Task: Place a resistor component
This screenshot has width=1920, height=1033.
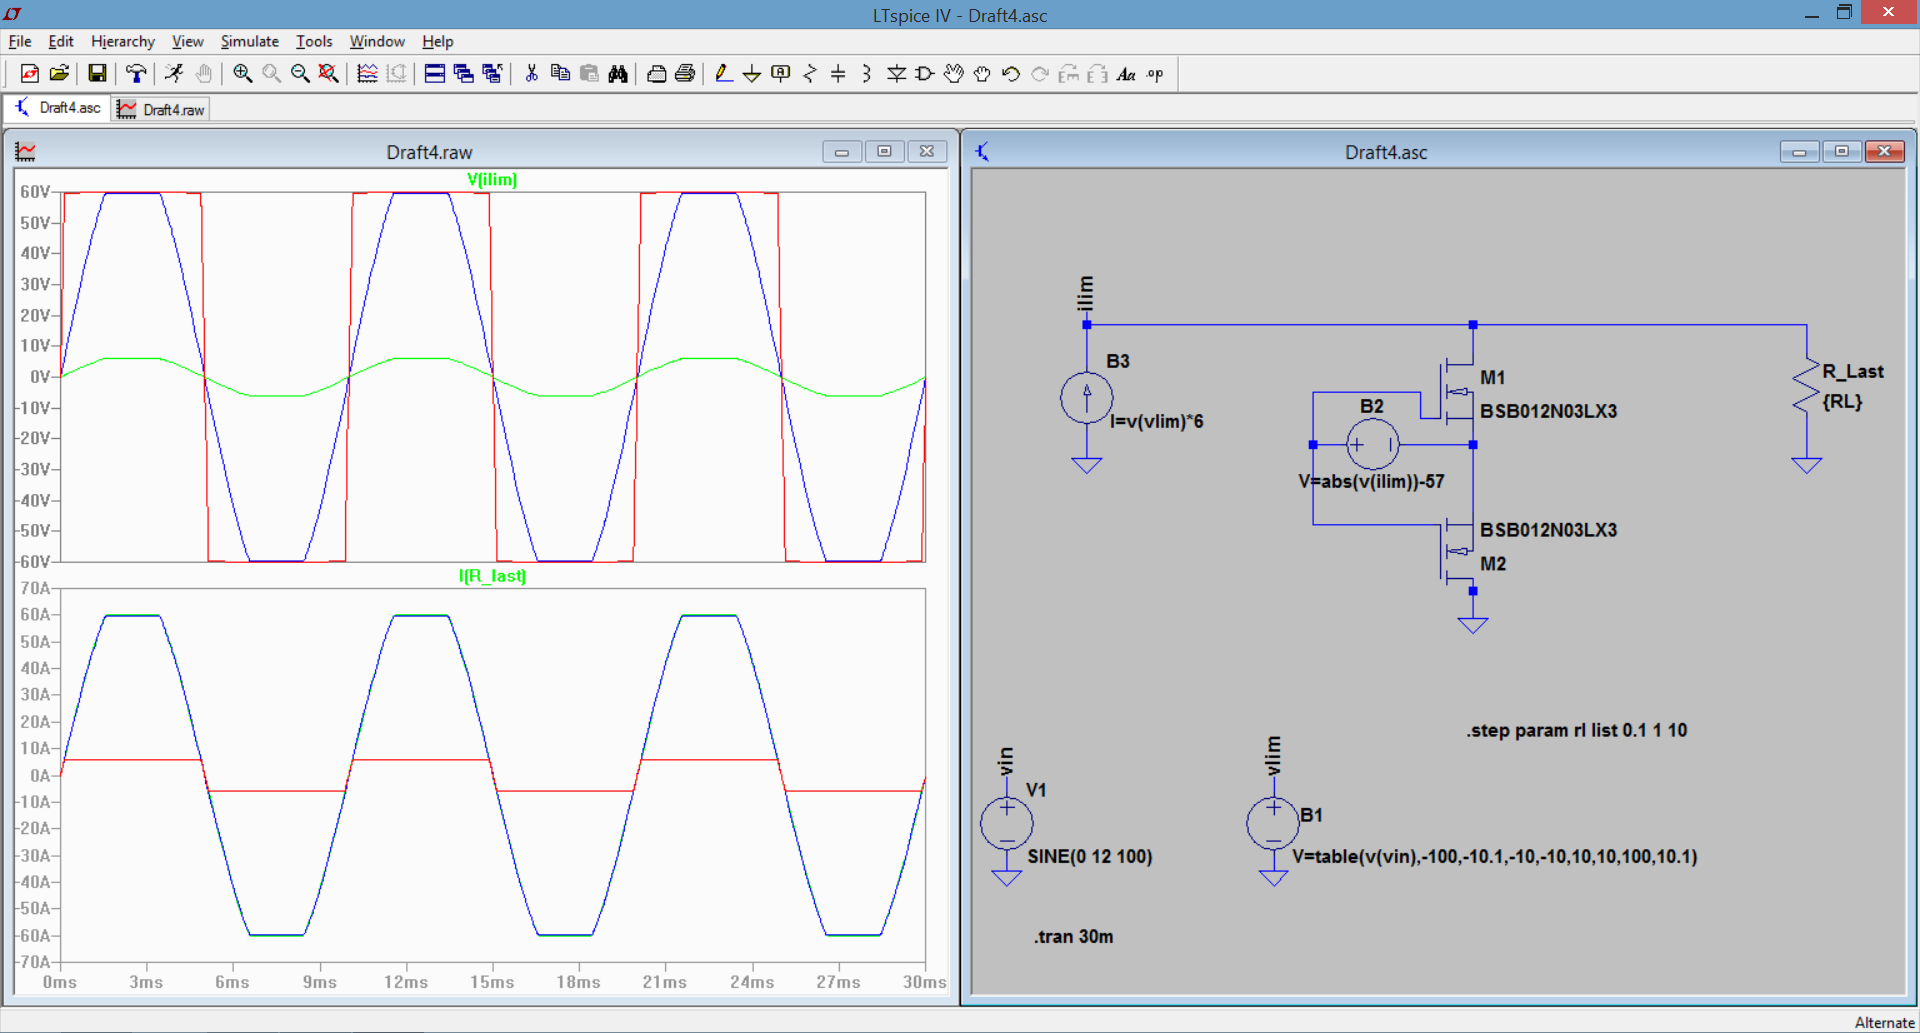Action: (810, 73)
